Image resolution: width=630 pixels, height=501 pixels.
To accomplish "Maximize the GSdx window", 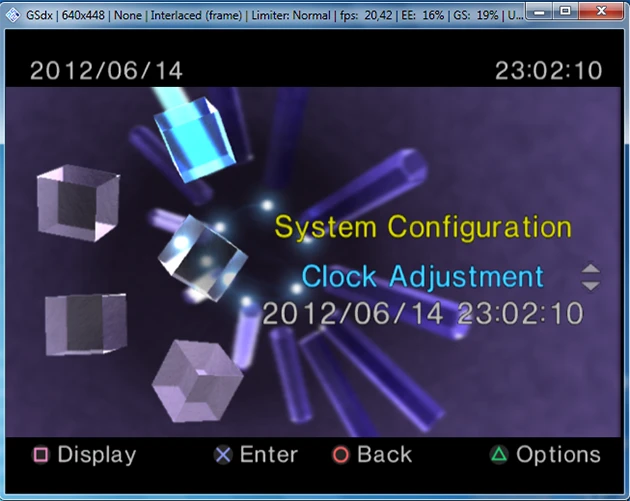I will [565, 12].
